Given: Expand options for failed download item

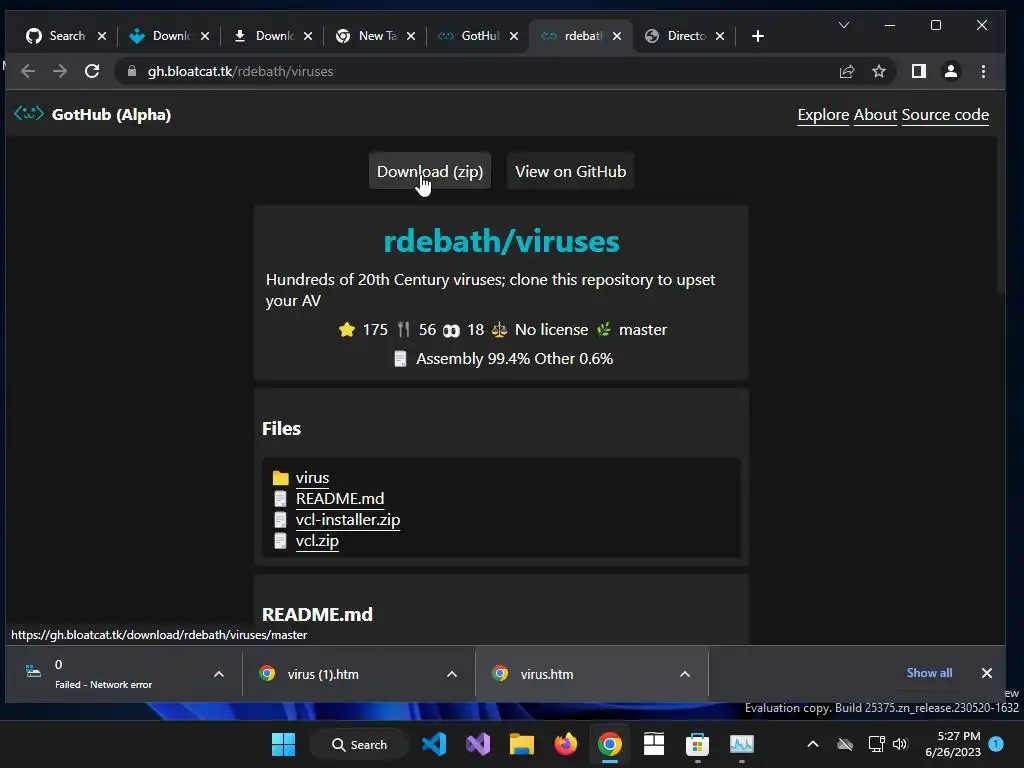Looking at the screenshot, I should coord(219,674).
